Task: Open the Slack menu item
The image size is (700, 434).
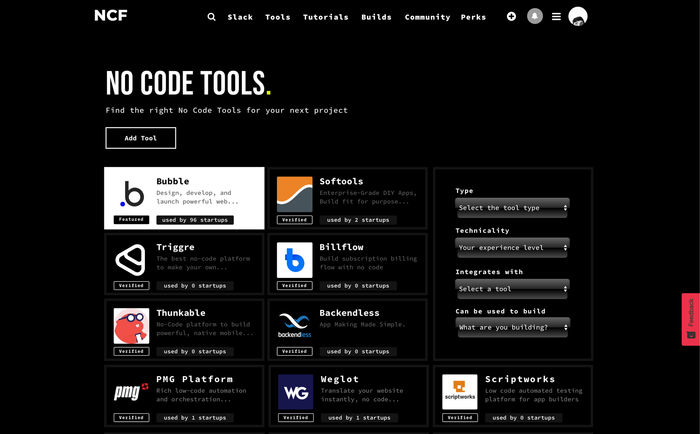Action: [240, 17]
